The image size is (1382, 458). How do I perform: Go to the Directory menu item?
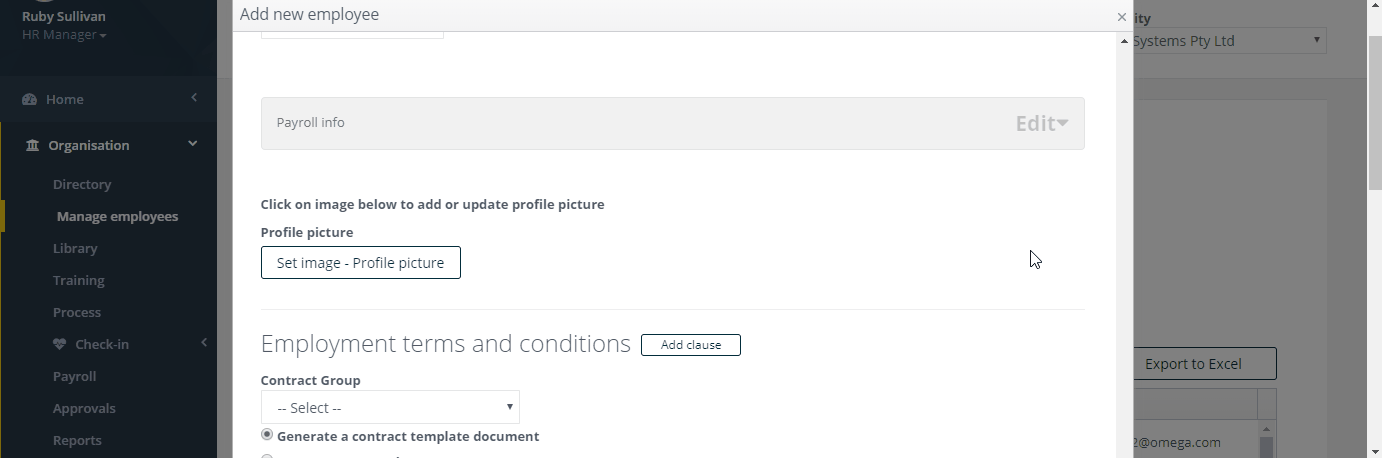point(82,184)
